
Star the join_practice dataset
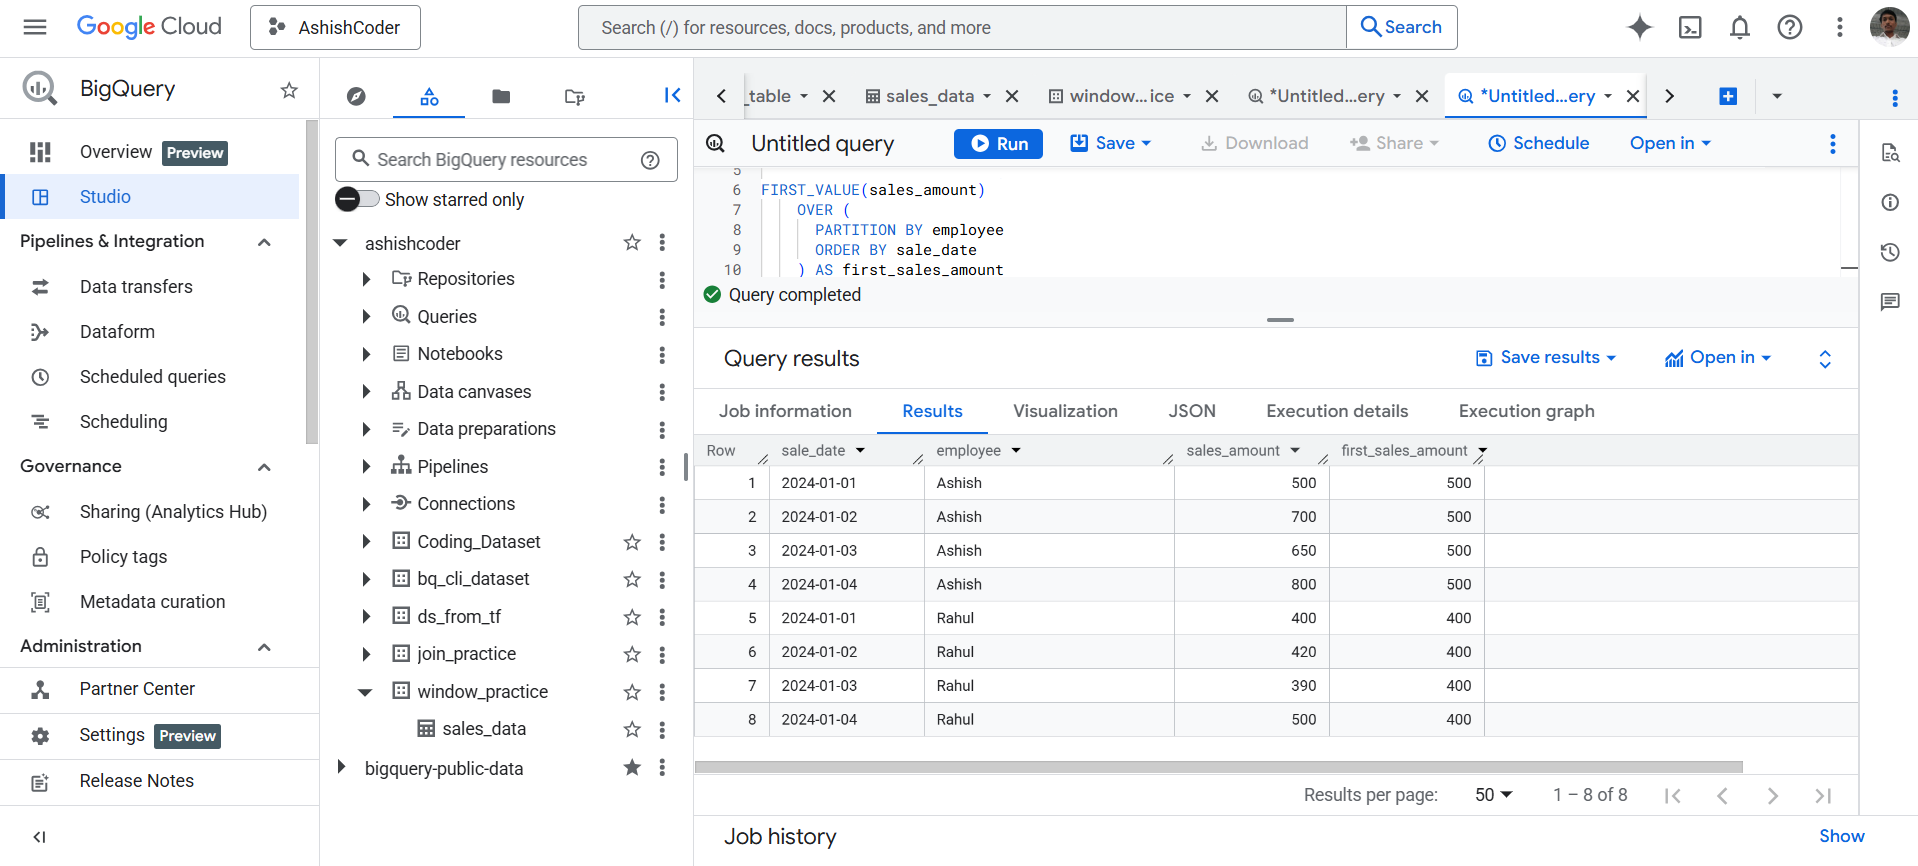(x=632, y=654)
